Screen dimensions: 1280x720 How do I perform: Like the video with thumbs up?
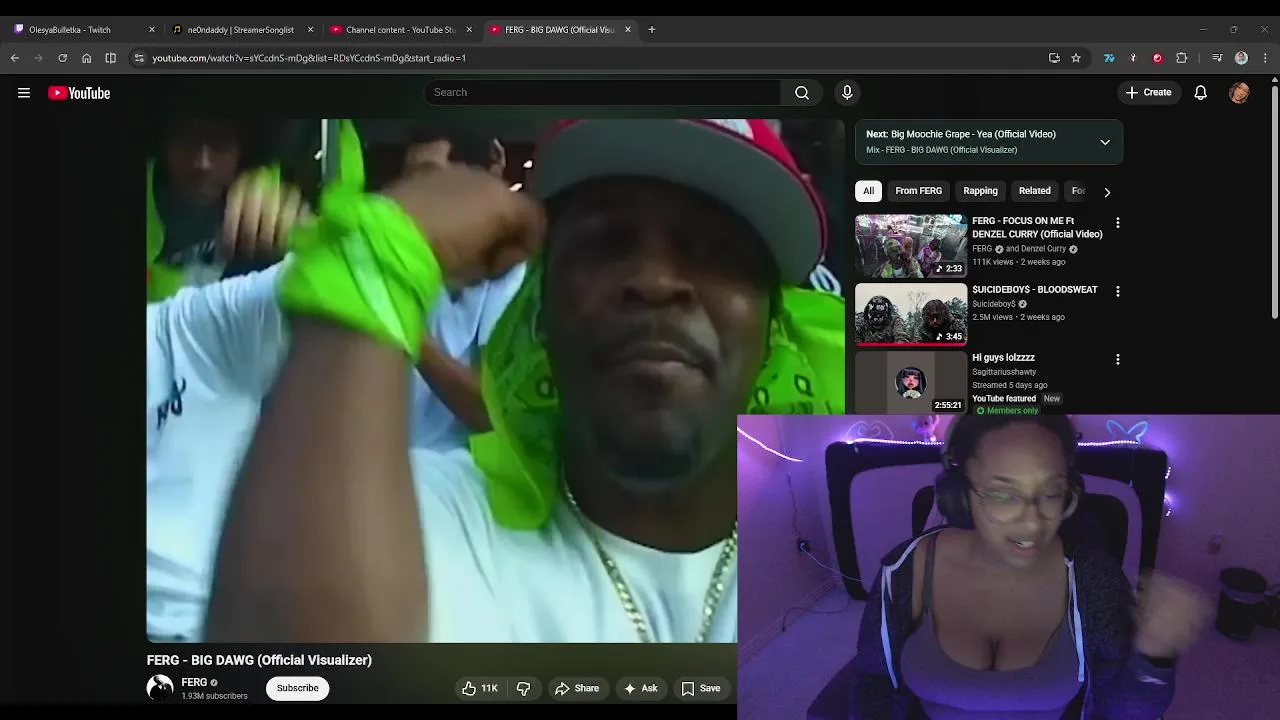(479, 688)
